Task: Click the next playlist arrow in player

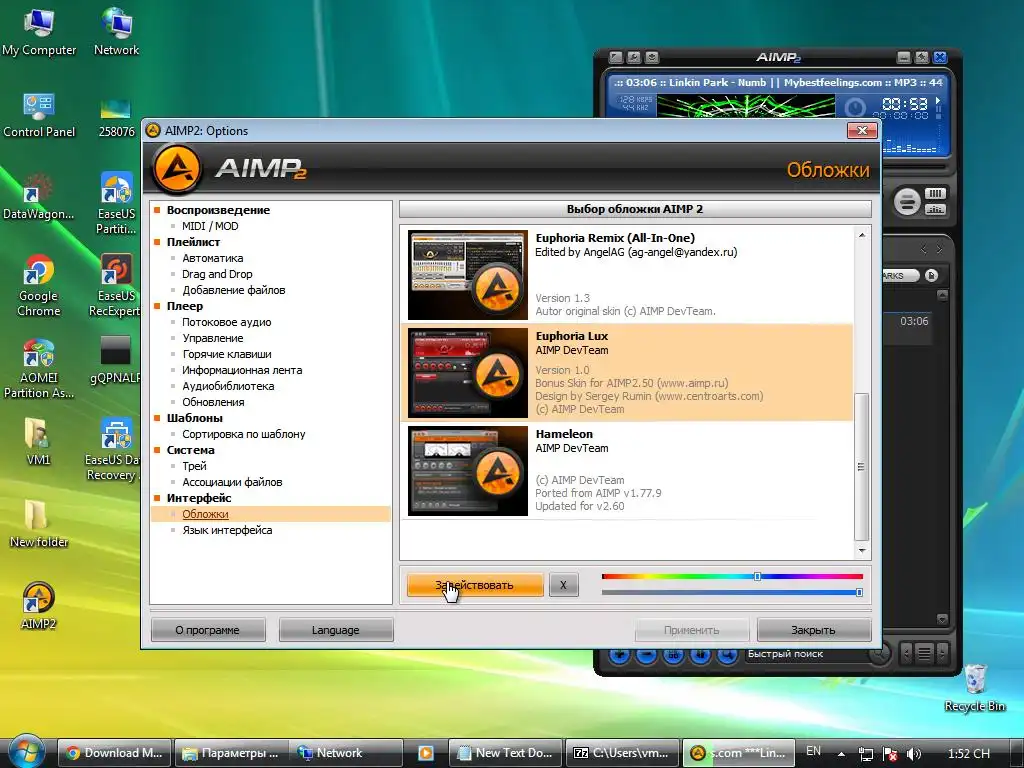Action: coord(939,249)
